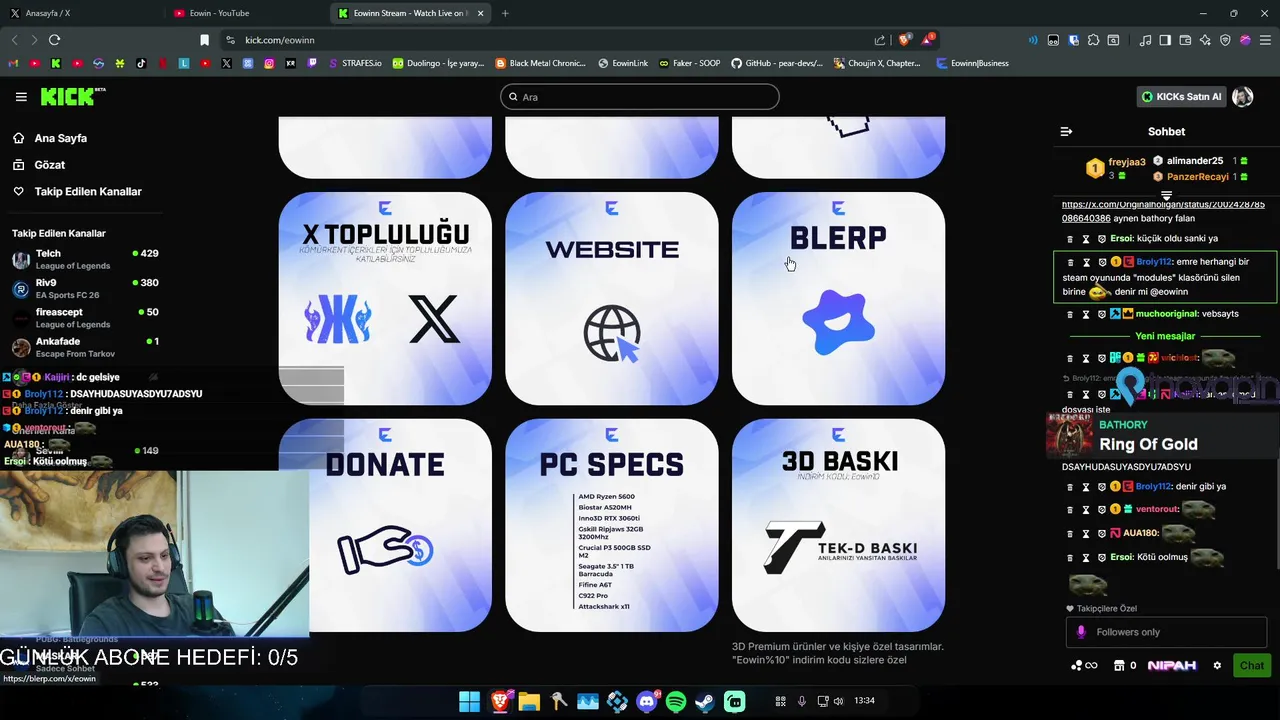Open Brave Shields lion icon
Viewport: 1280px width, 720px height.
tap(904, 40)
